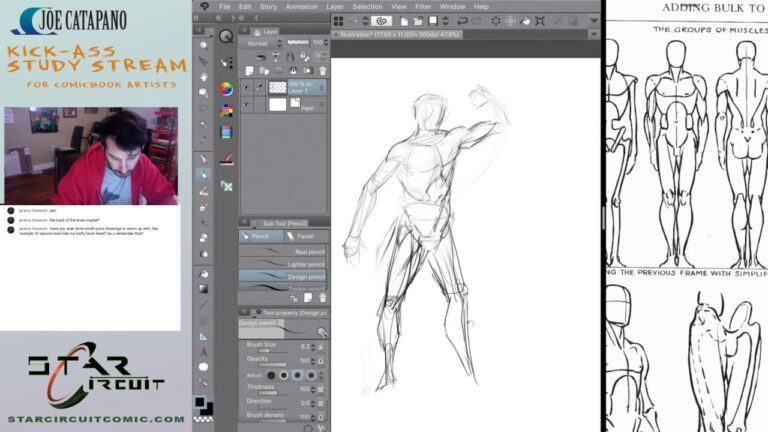The image size is (768, 432).
Task: Select the Balloon tool in the toolbar
Action: (203, 367)
